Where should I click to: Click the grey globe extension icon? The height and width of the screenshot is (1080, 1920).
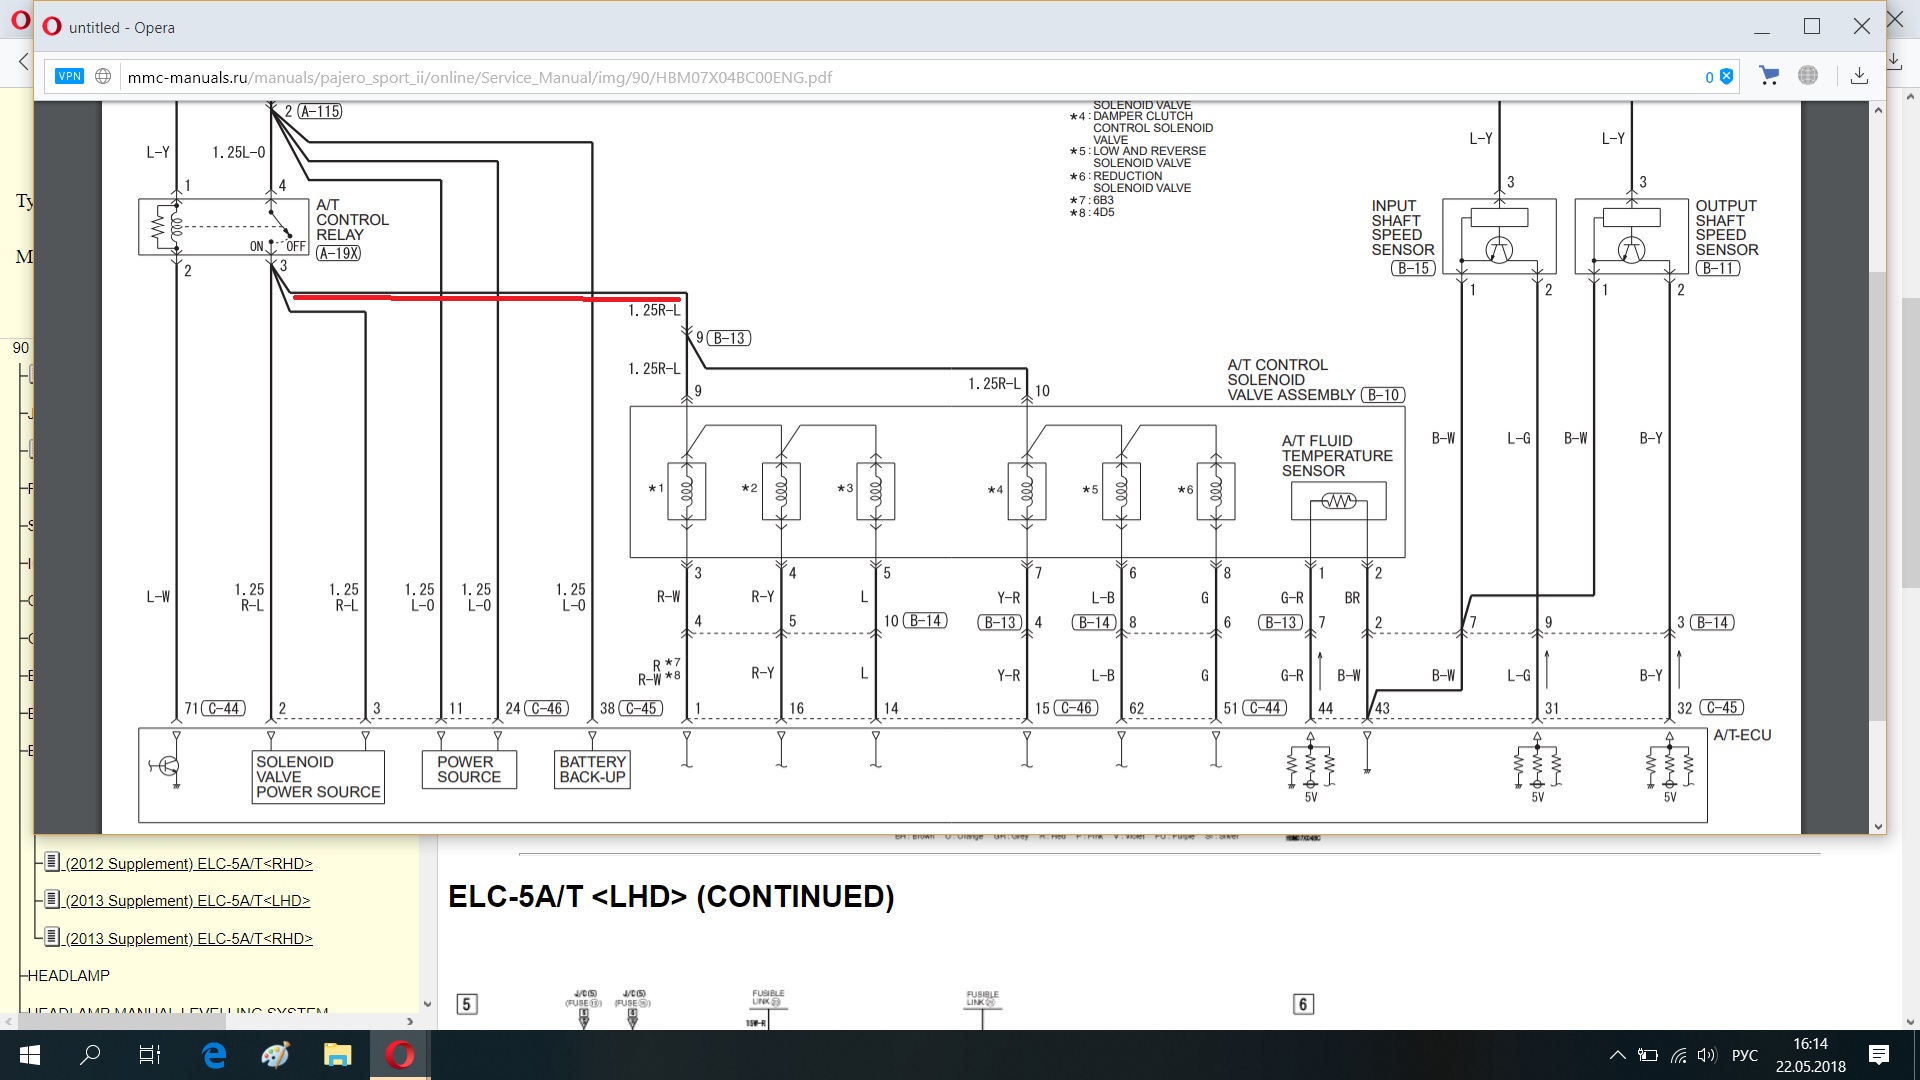point(1808,76)
